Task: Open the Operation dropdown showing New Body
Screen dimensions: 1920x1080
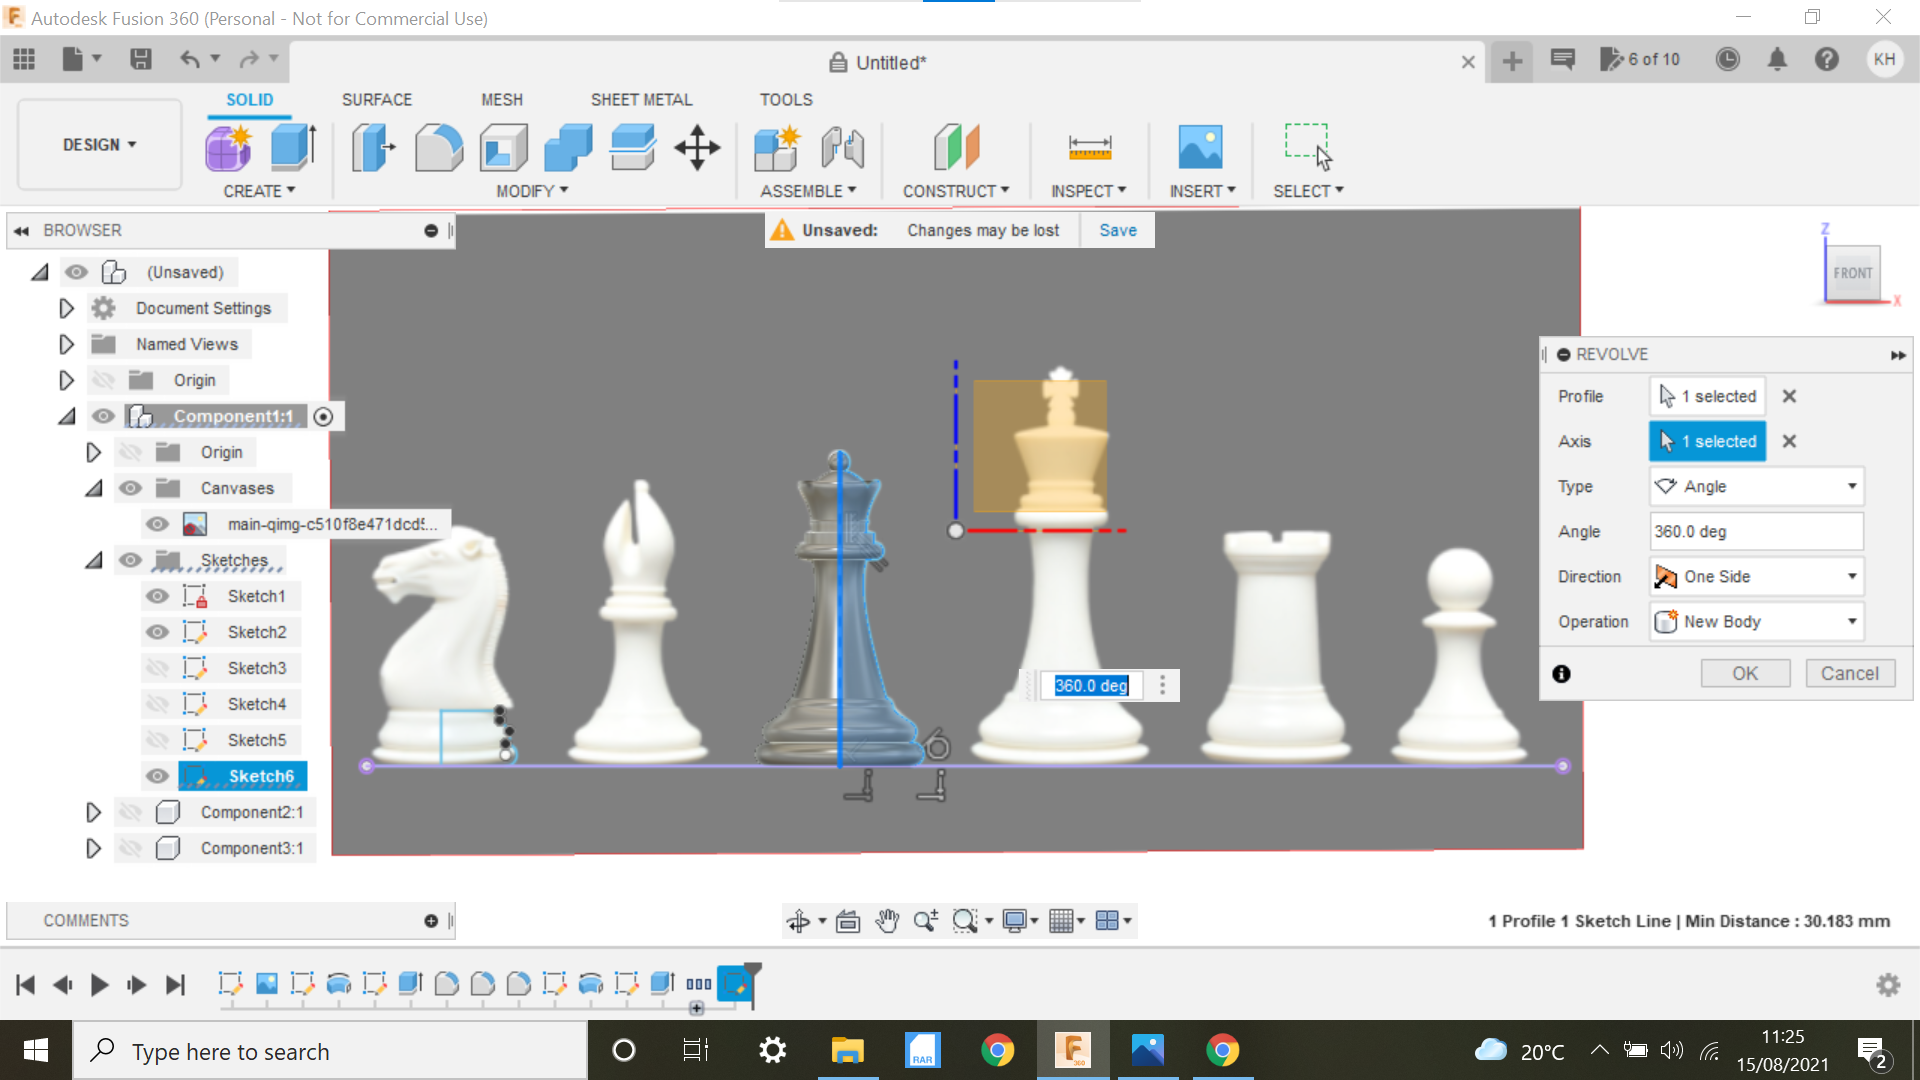Action: coord(1849,621)
